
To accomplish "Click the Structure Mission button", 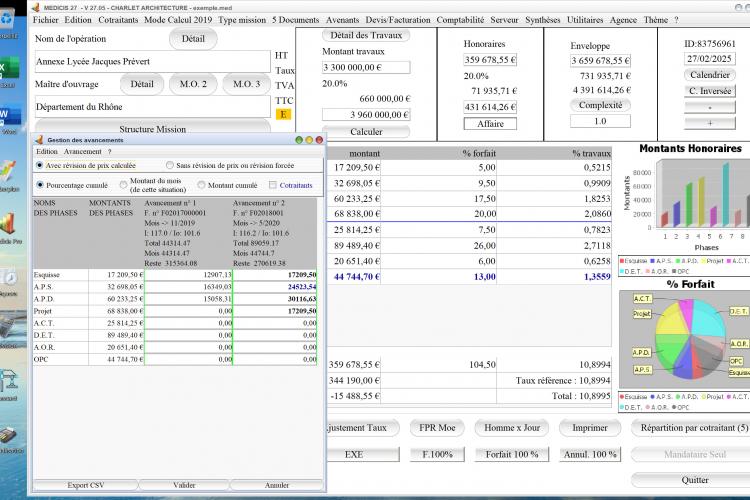I will click(153, 127).
